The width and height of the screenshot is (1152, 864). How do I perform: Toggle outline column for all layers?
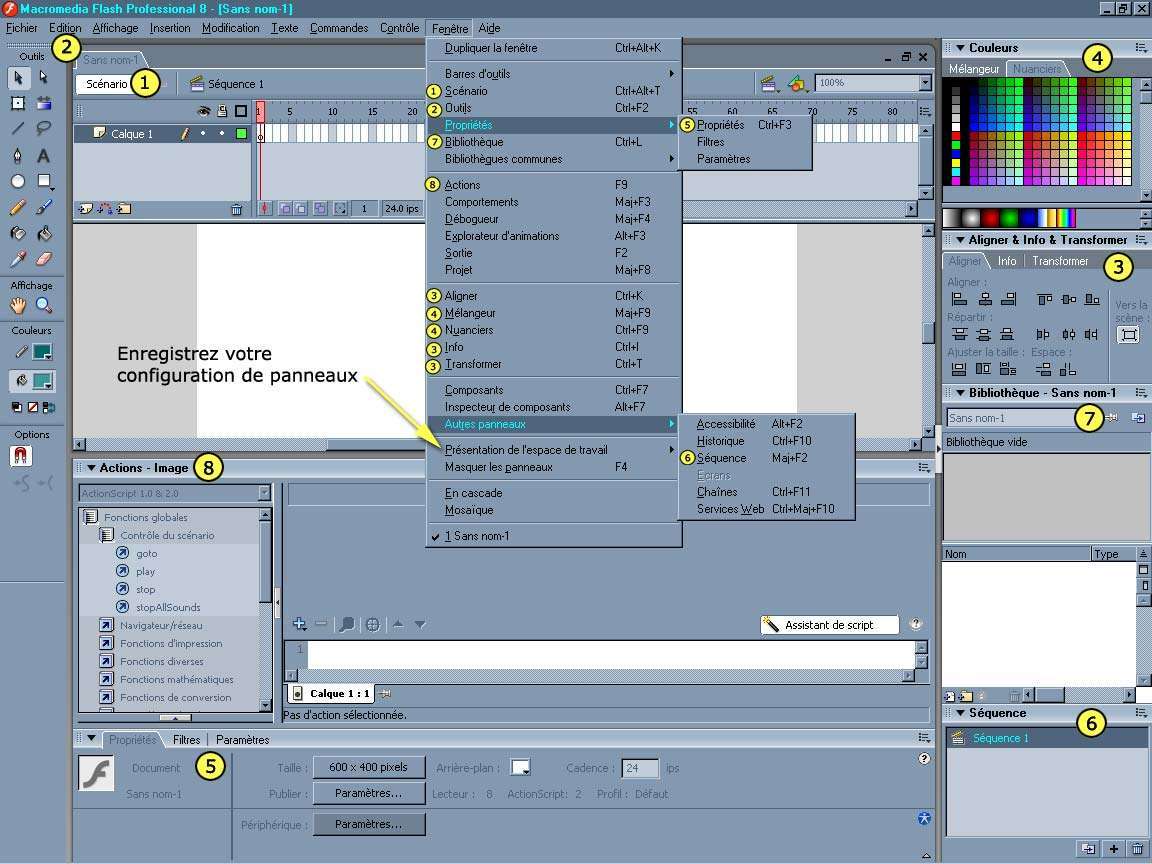pos(240,111)
